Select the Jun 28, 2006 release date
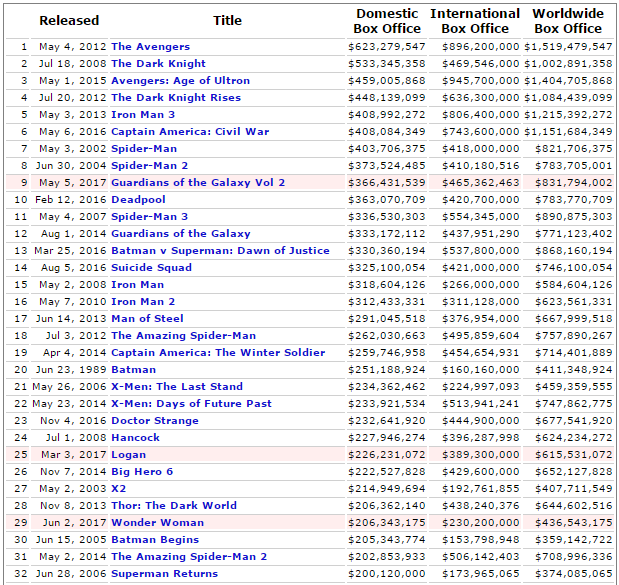Screen dimensions: 619x585 coord(71,573)
